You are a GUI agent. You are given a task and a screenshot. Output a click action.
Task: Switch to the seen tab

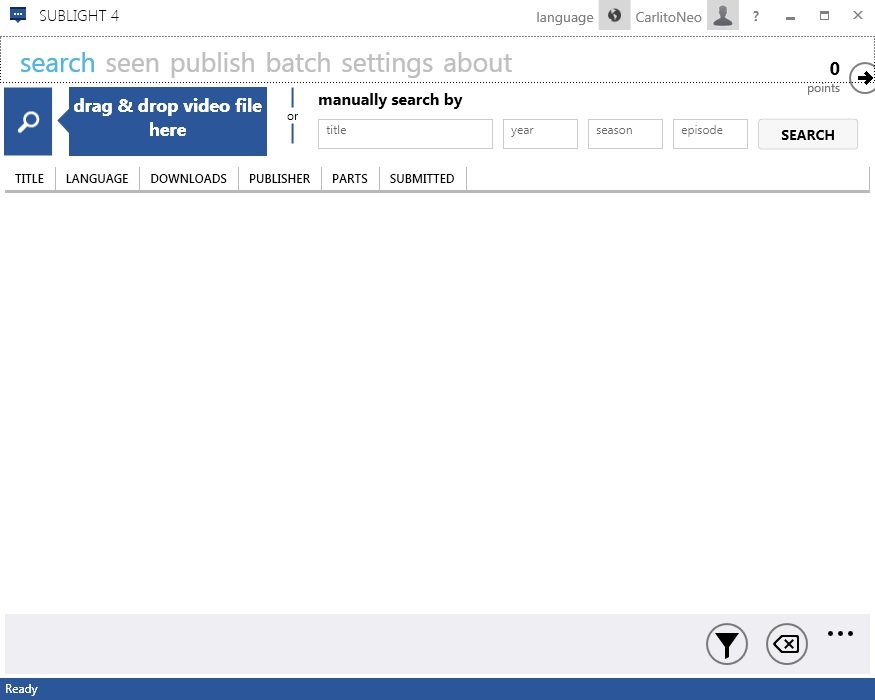(x=132, y=63)
